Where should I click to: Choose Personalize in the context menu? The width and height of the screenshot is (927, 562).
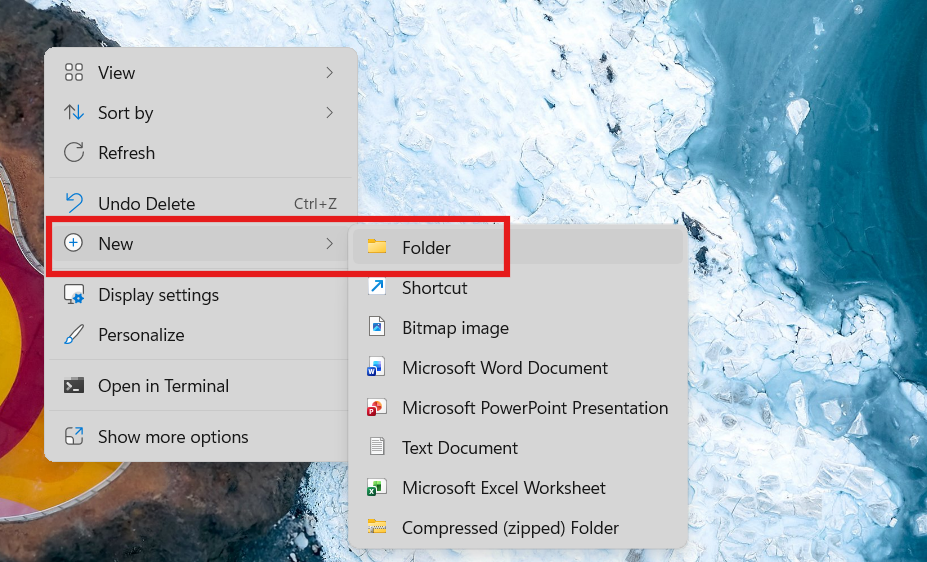pyautogui.click(x=200, y=334)
